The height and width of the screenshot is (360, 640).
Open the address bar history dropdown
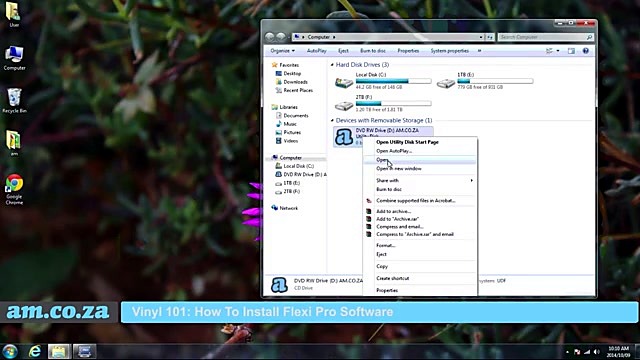point(481,37)
